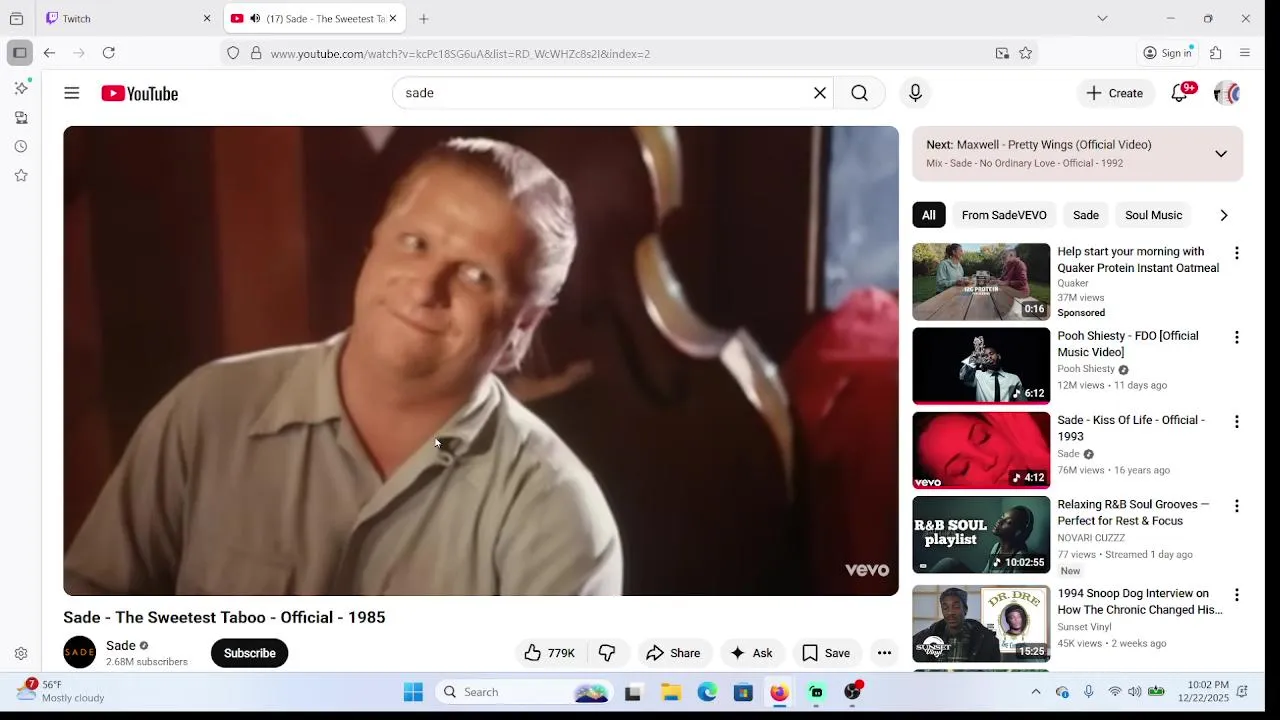Image resolution: width=1280 pixels, height=720 pixels.
Task: Show hidden system tray icons
Action: coord(1036,692)
